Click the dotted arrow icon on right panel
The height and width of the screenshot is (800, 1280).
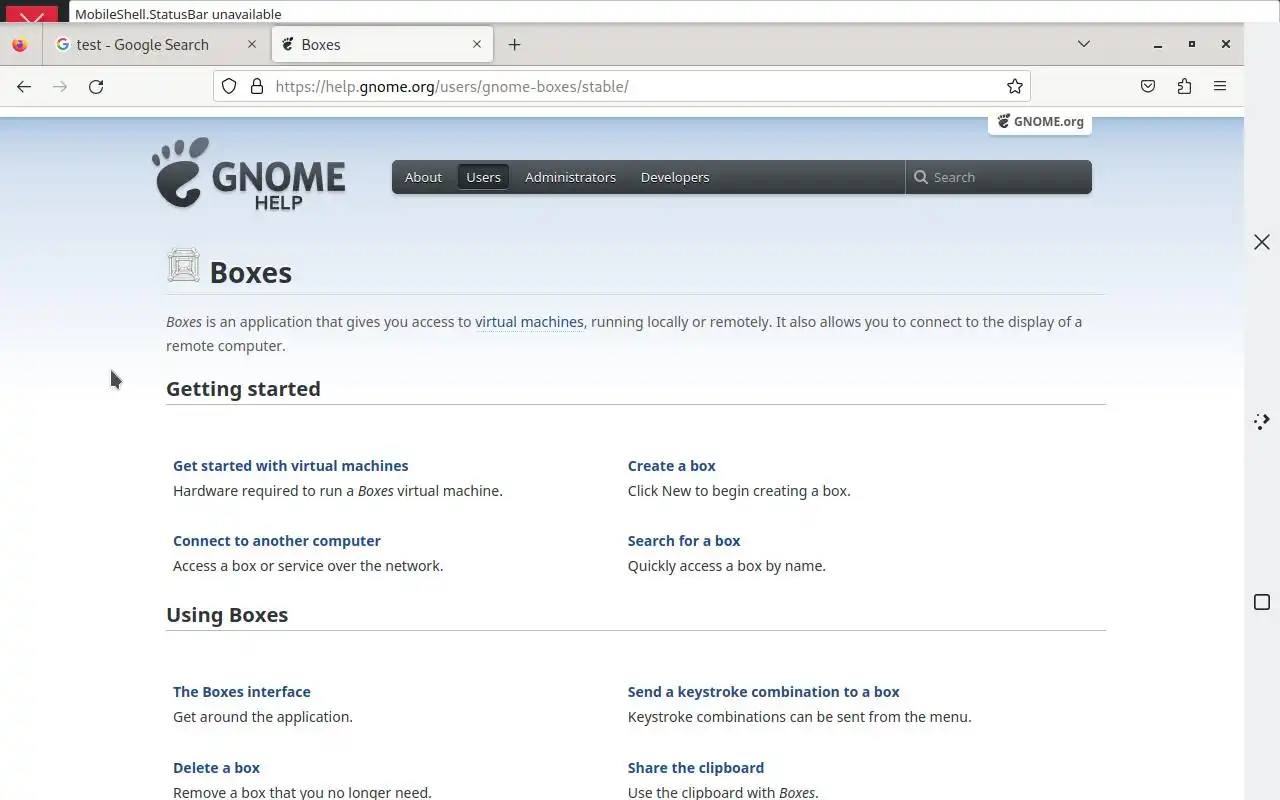pos(1262,421)
